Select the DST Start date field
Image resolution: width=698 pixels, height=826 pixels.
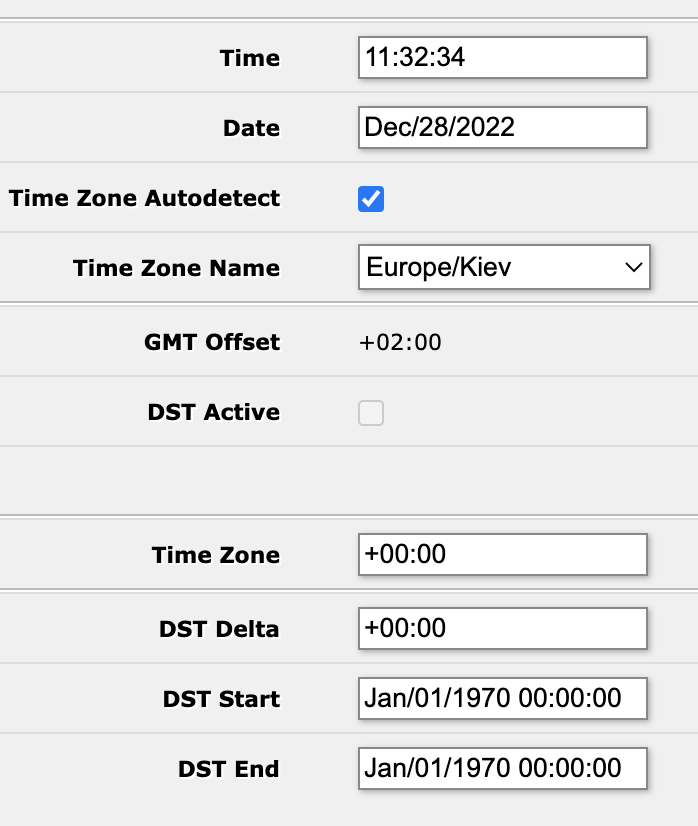(502, 698)
